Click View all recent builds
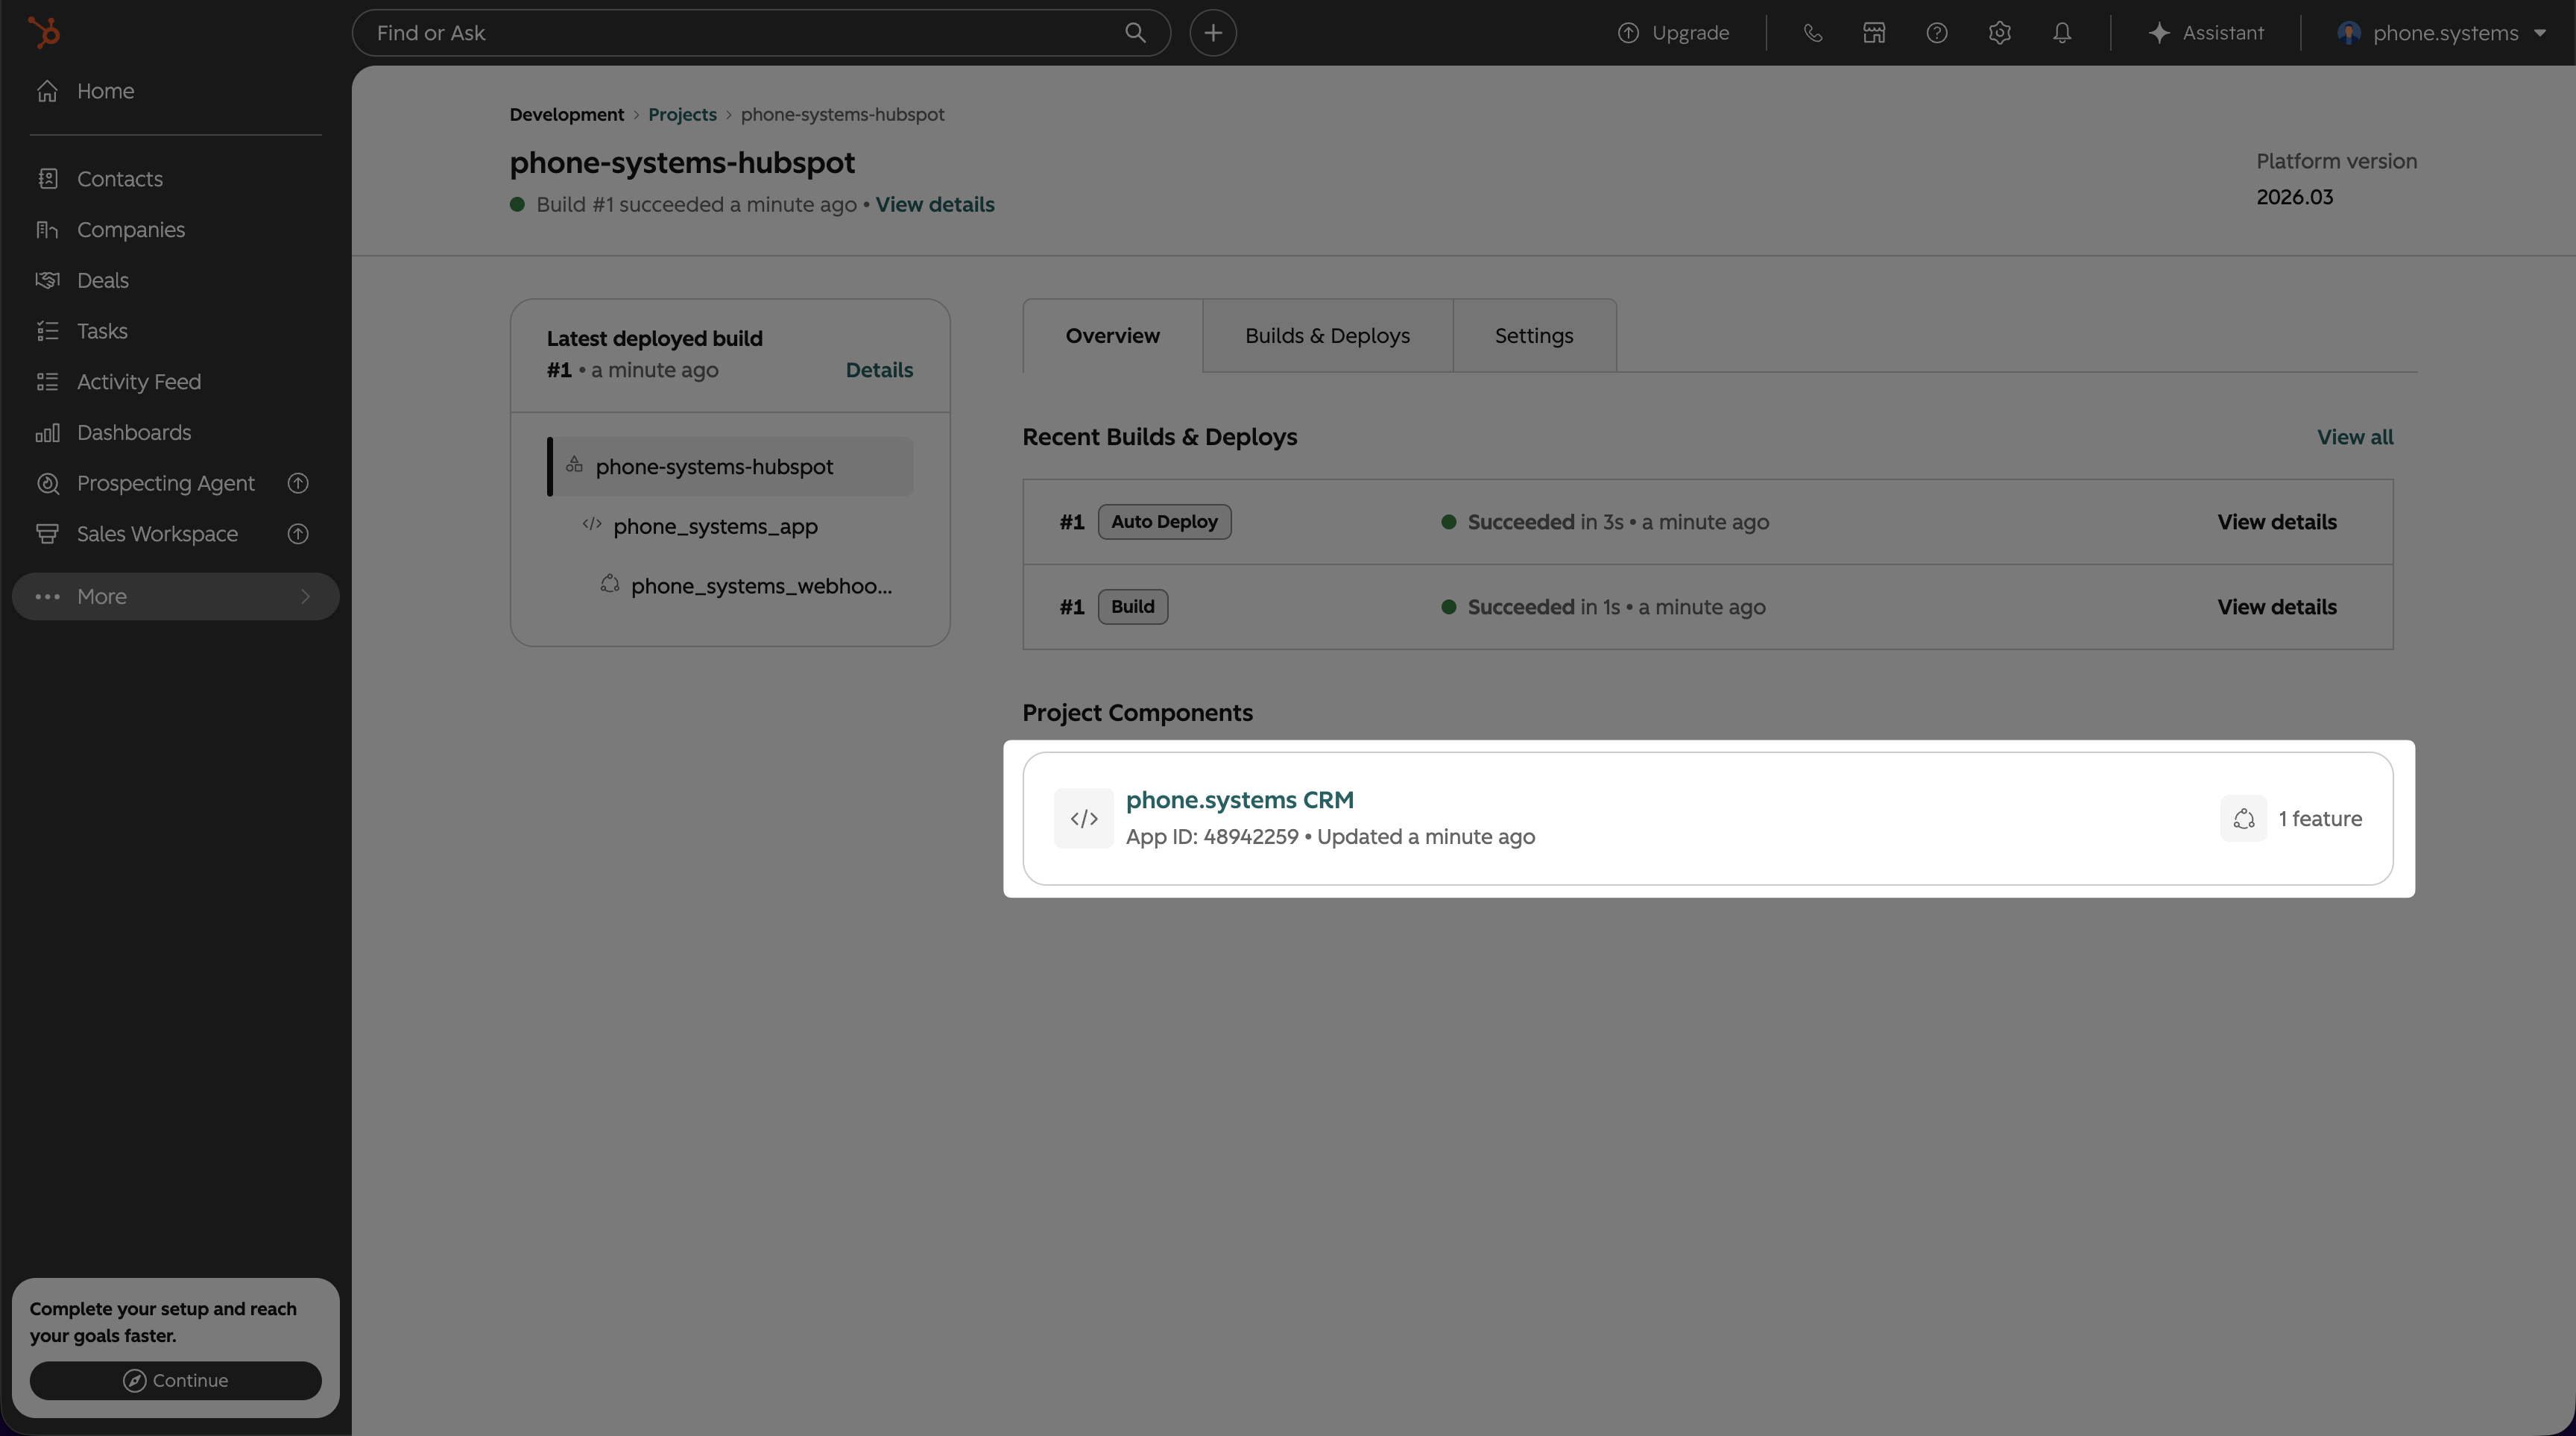 [x=2355, y=437]
